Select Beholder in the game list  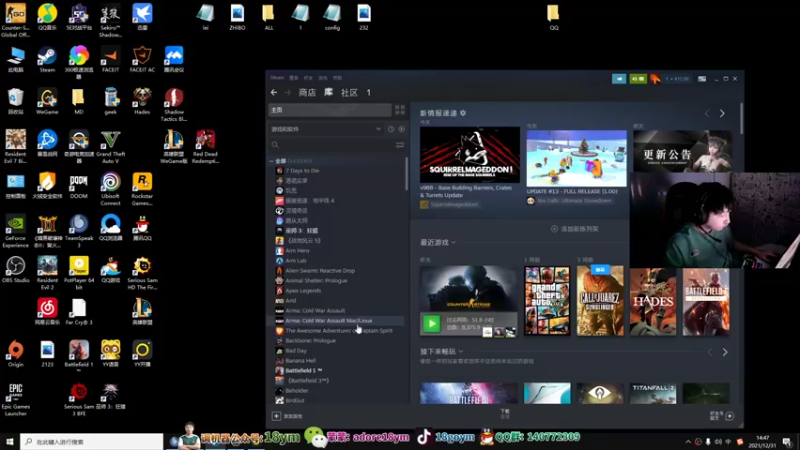[x=296, y=390]
